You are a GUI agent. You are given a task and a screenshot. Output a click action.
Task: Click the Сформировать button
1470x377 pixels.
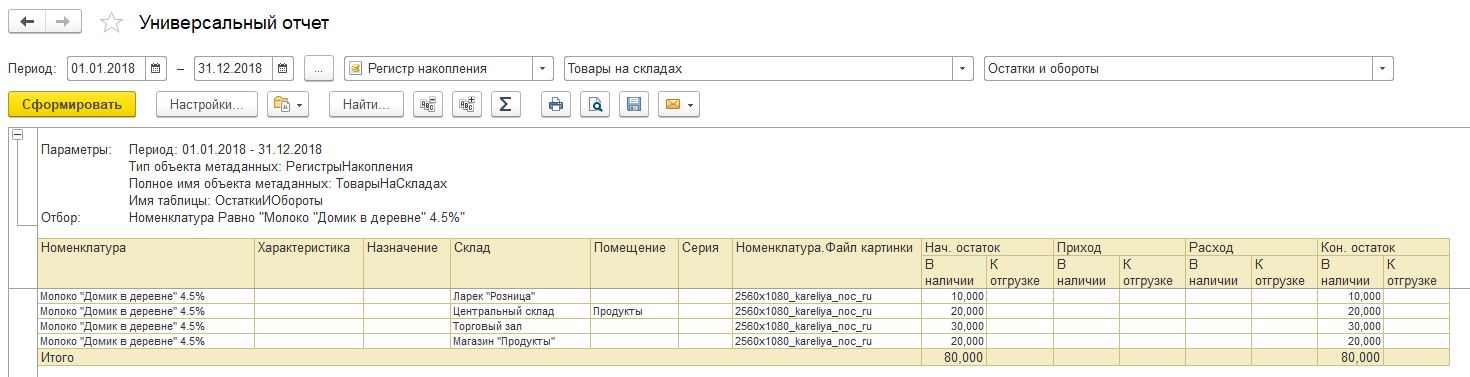point(72,104)
